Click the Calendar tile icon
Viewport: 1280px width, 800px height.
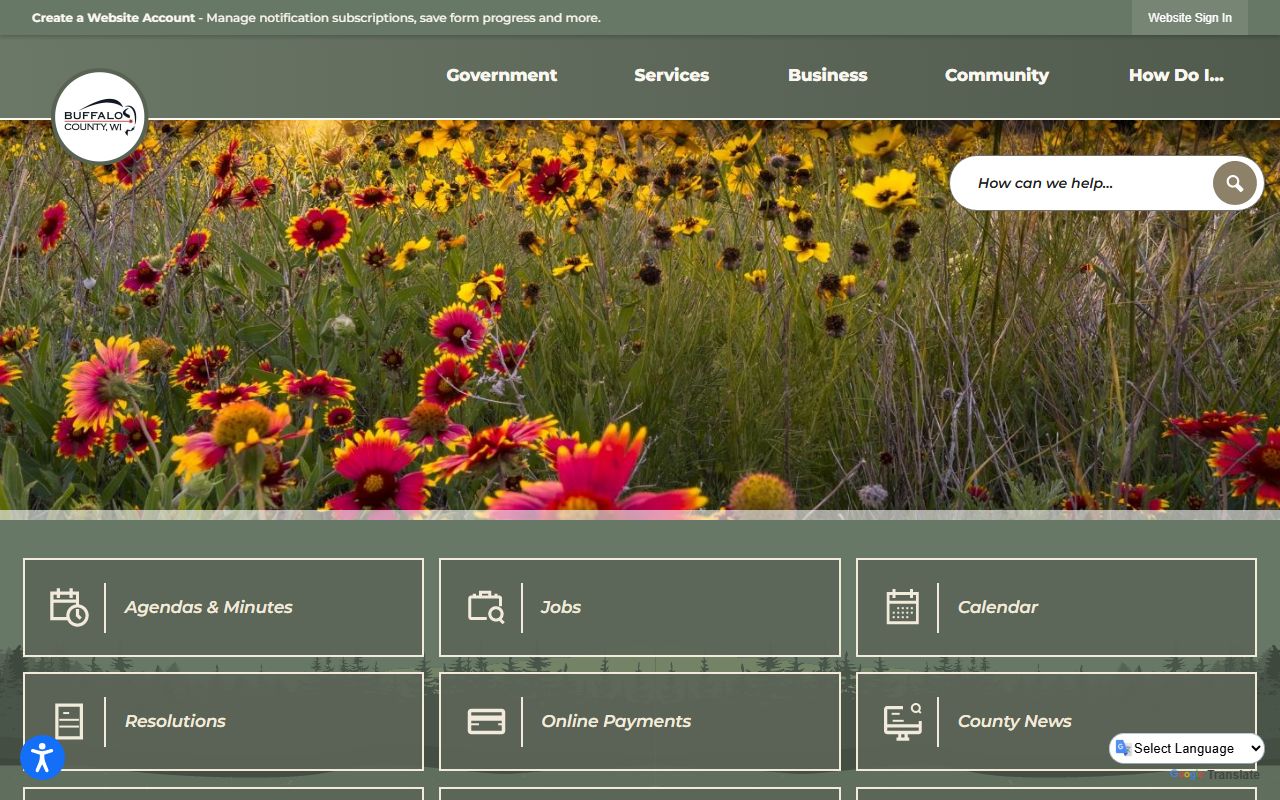coord(902,607)
